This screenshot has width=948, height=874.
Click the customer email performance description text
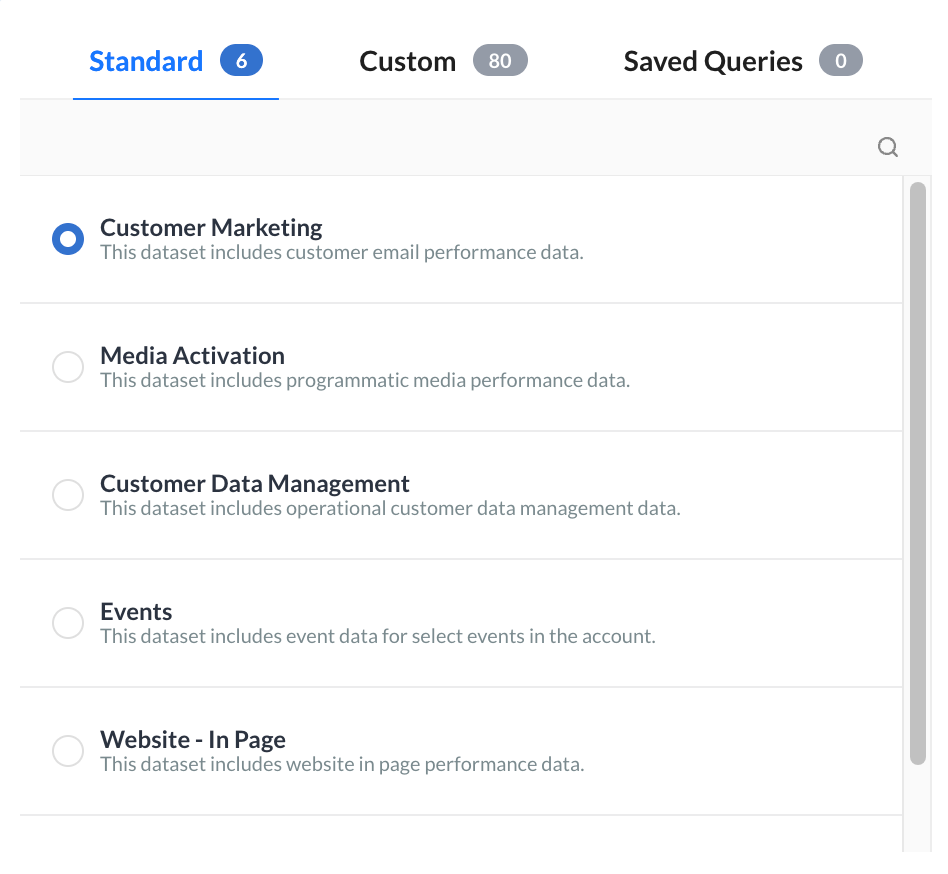click(341, 253)
